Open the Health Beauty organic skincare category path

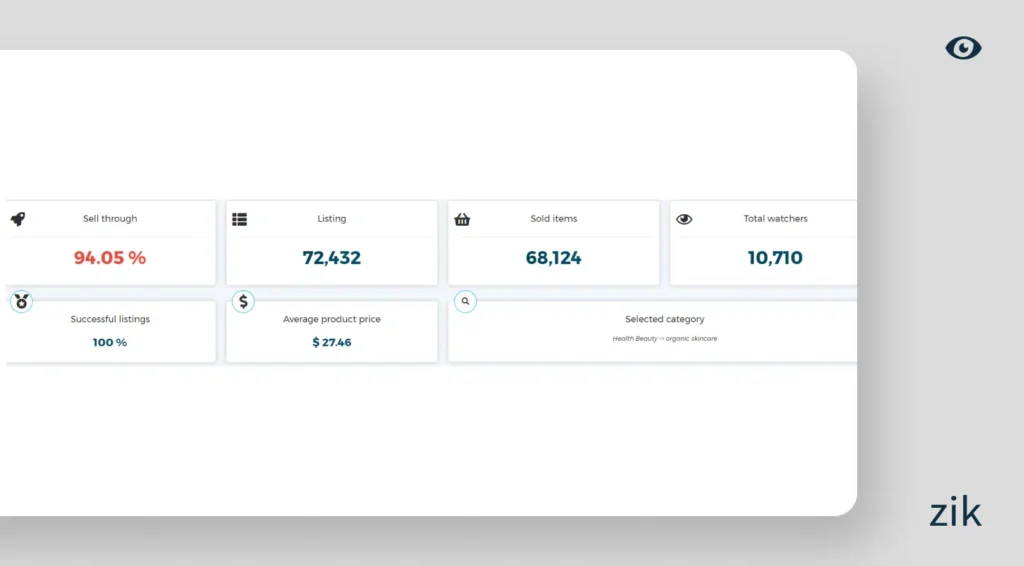tap(665, 339)
